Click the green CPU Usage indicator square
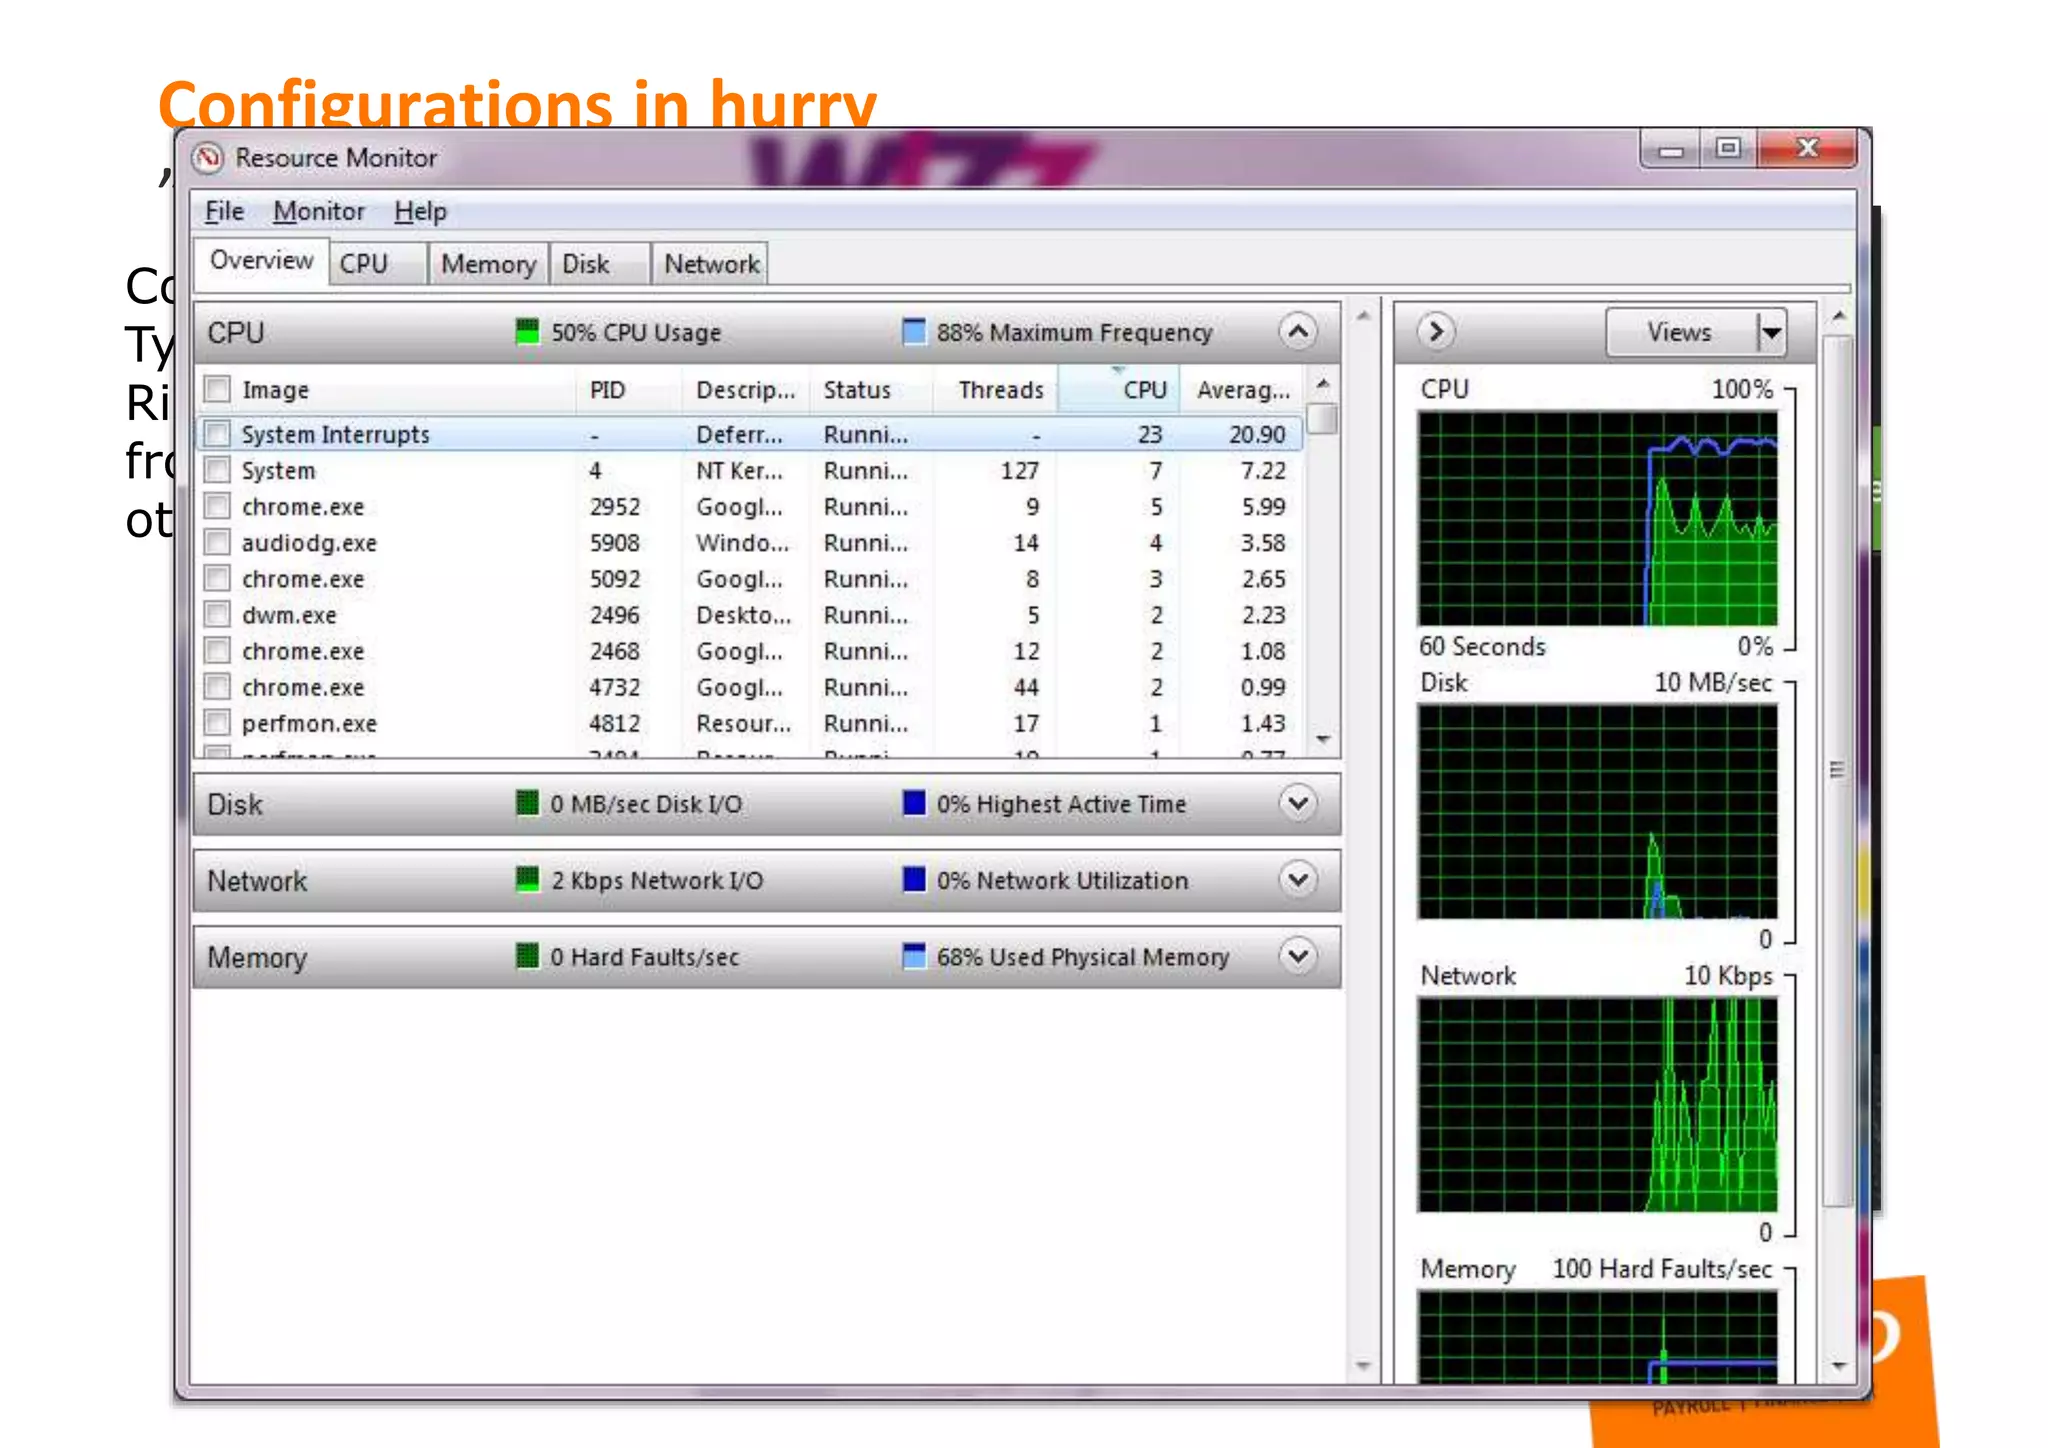The image size is (2048, 1448). (526, 331)
